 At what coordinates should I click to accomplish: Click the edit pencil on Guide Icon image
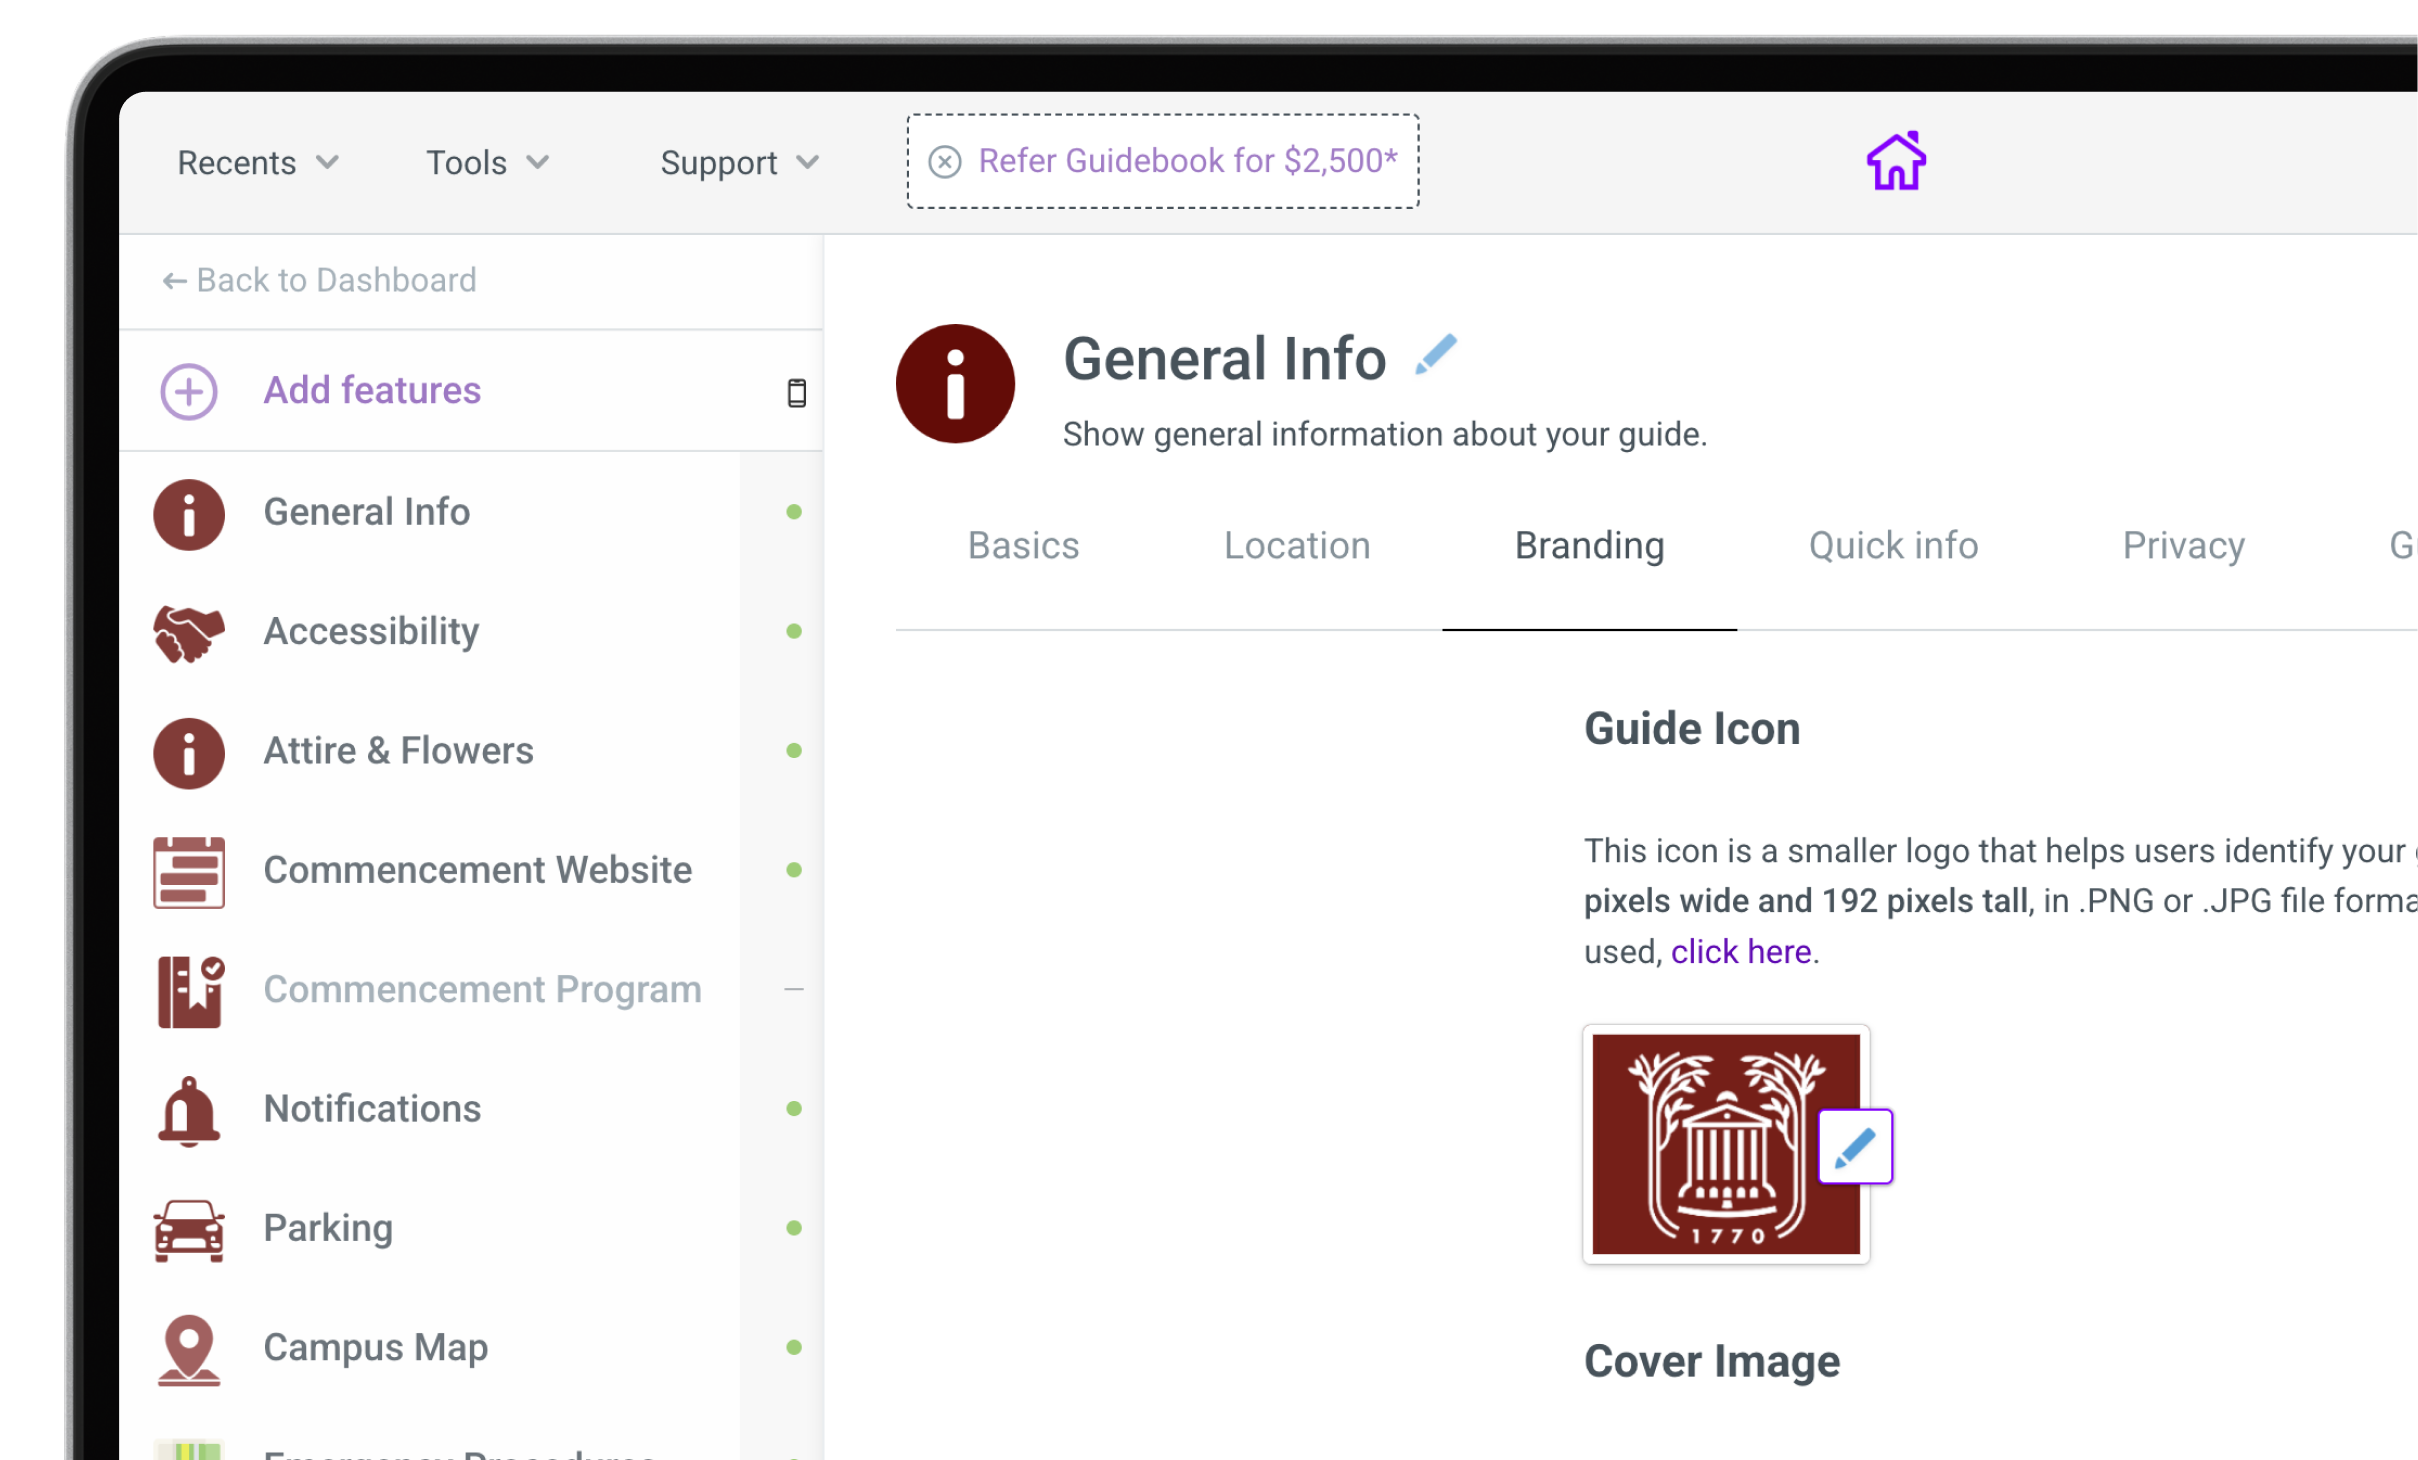pyautogui.click(x=1854, y=1146)
